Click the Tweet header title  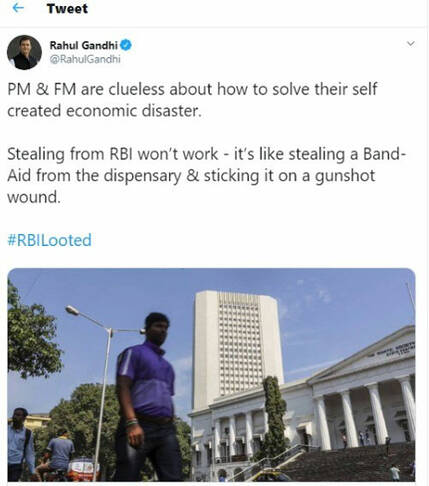coord(67,8)
